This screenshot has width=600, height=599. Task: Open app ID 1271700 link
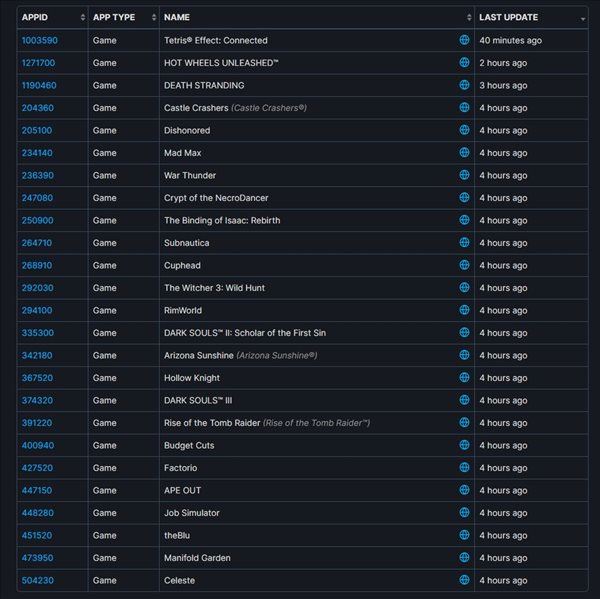pyautogui.click(x=38, y=63)
